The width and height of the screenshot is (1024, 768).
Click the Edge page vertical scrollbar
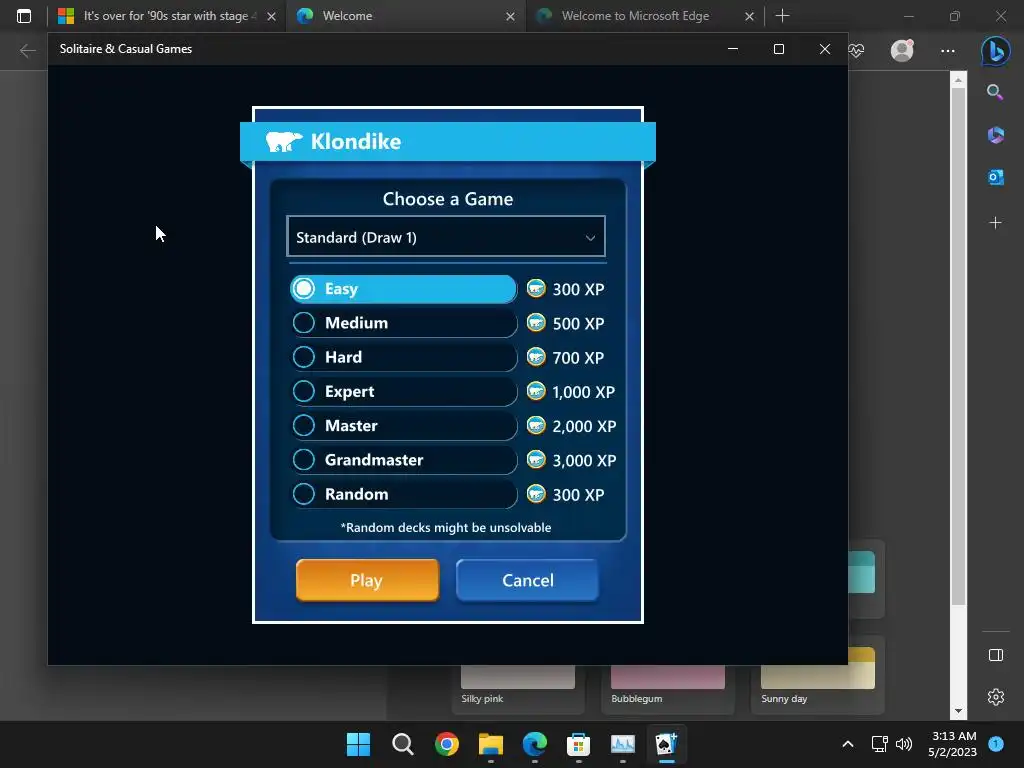pos(958,346)
